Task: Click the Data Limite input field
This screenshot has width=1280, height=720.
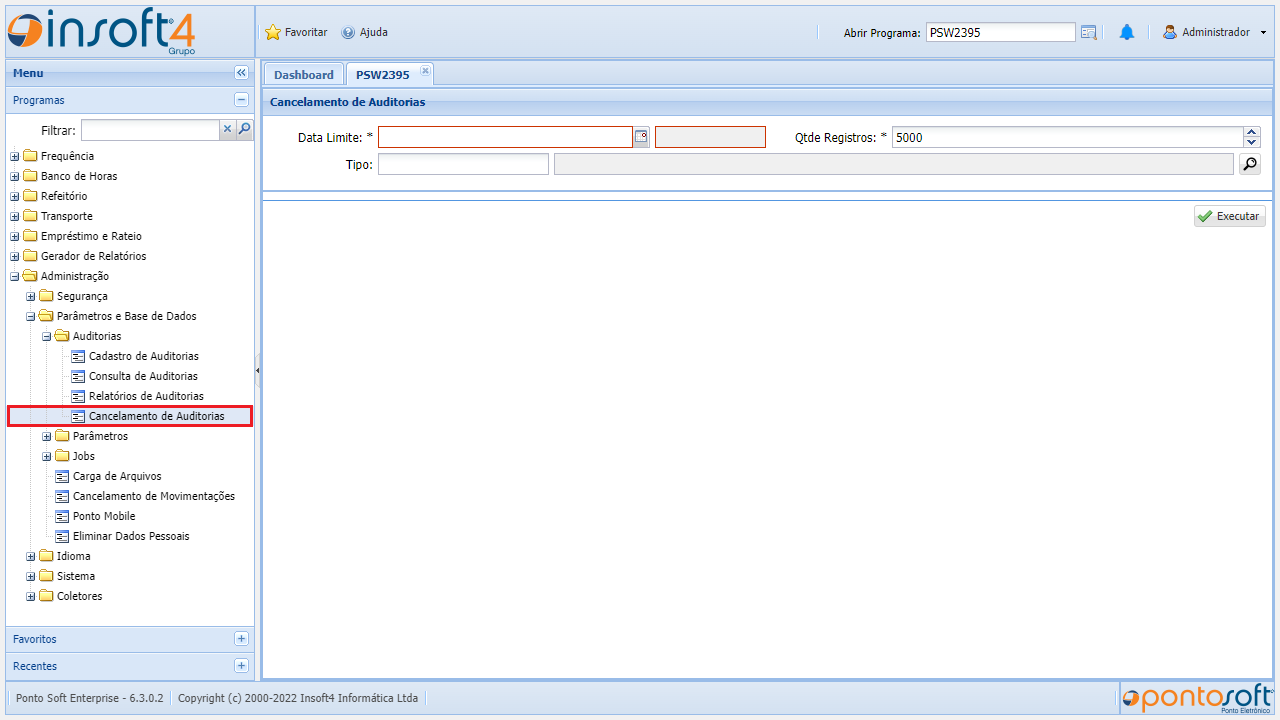Action: tap(505, 137)
